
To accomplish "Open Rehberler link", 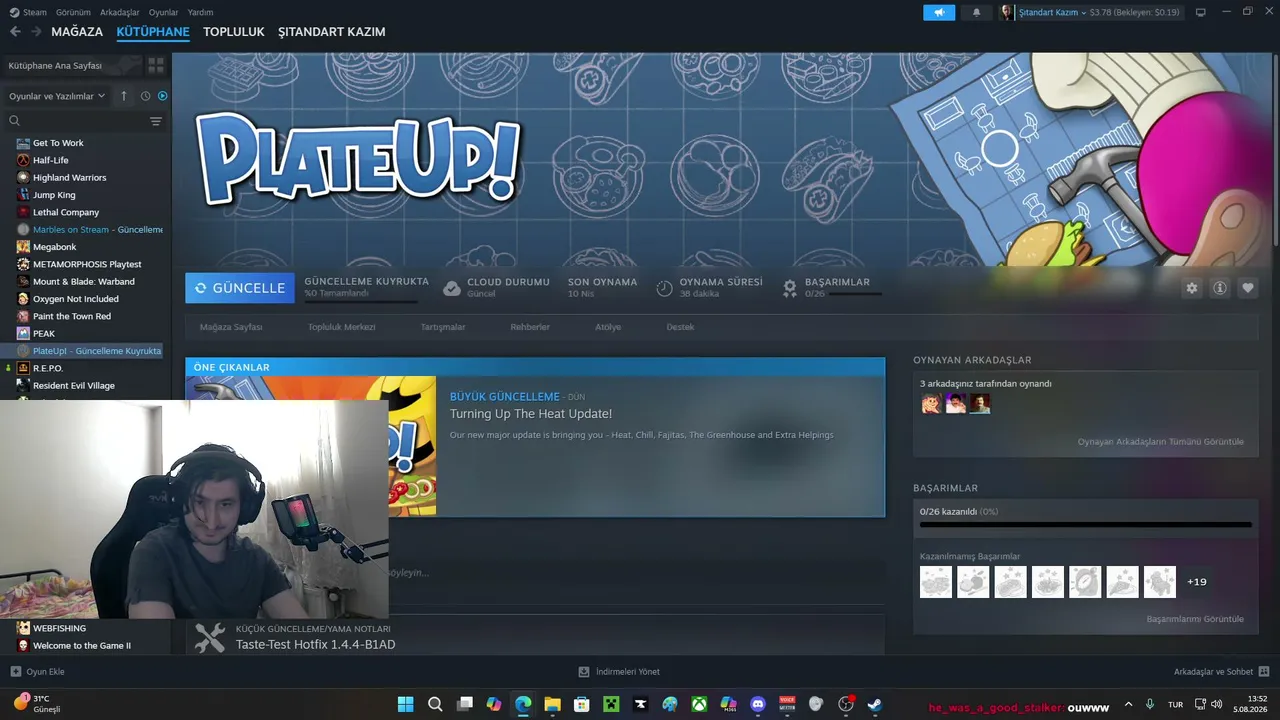I will pyautogui.click(x=530, y=327).
